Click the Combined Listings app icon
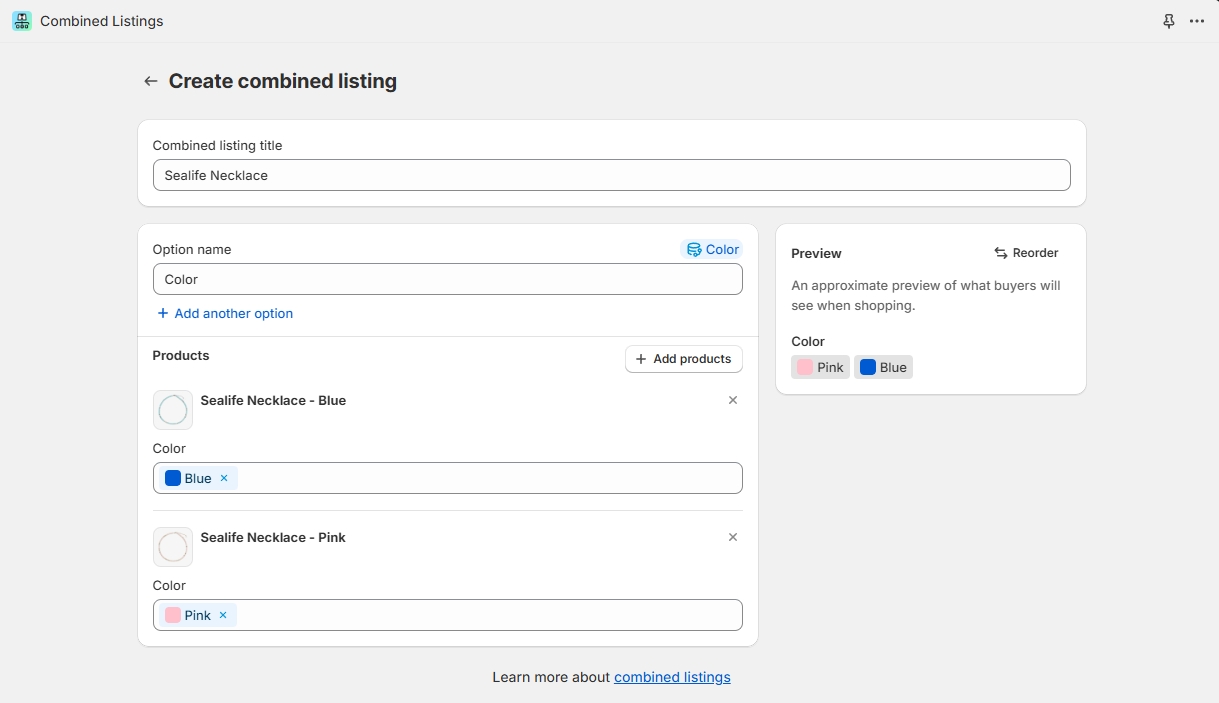 click(21, 21)
